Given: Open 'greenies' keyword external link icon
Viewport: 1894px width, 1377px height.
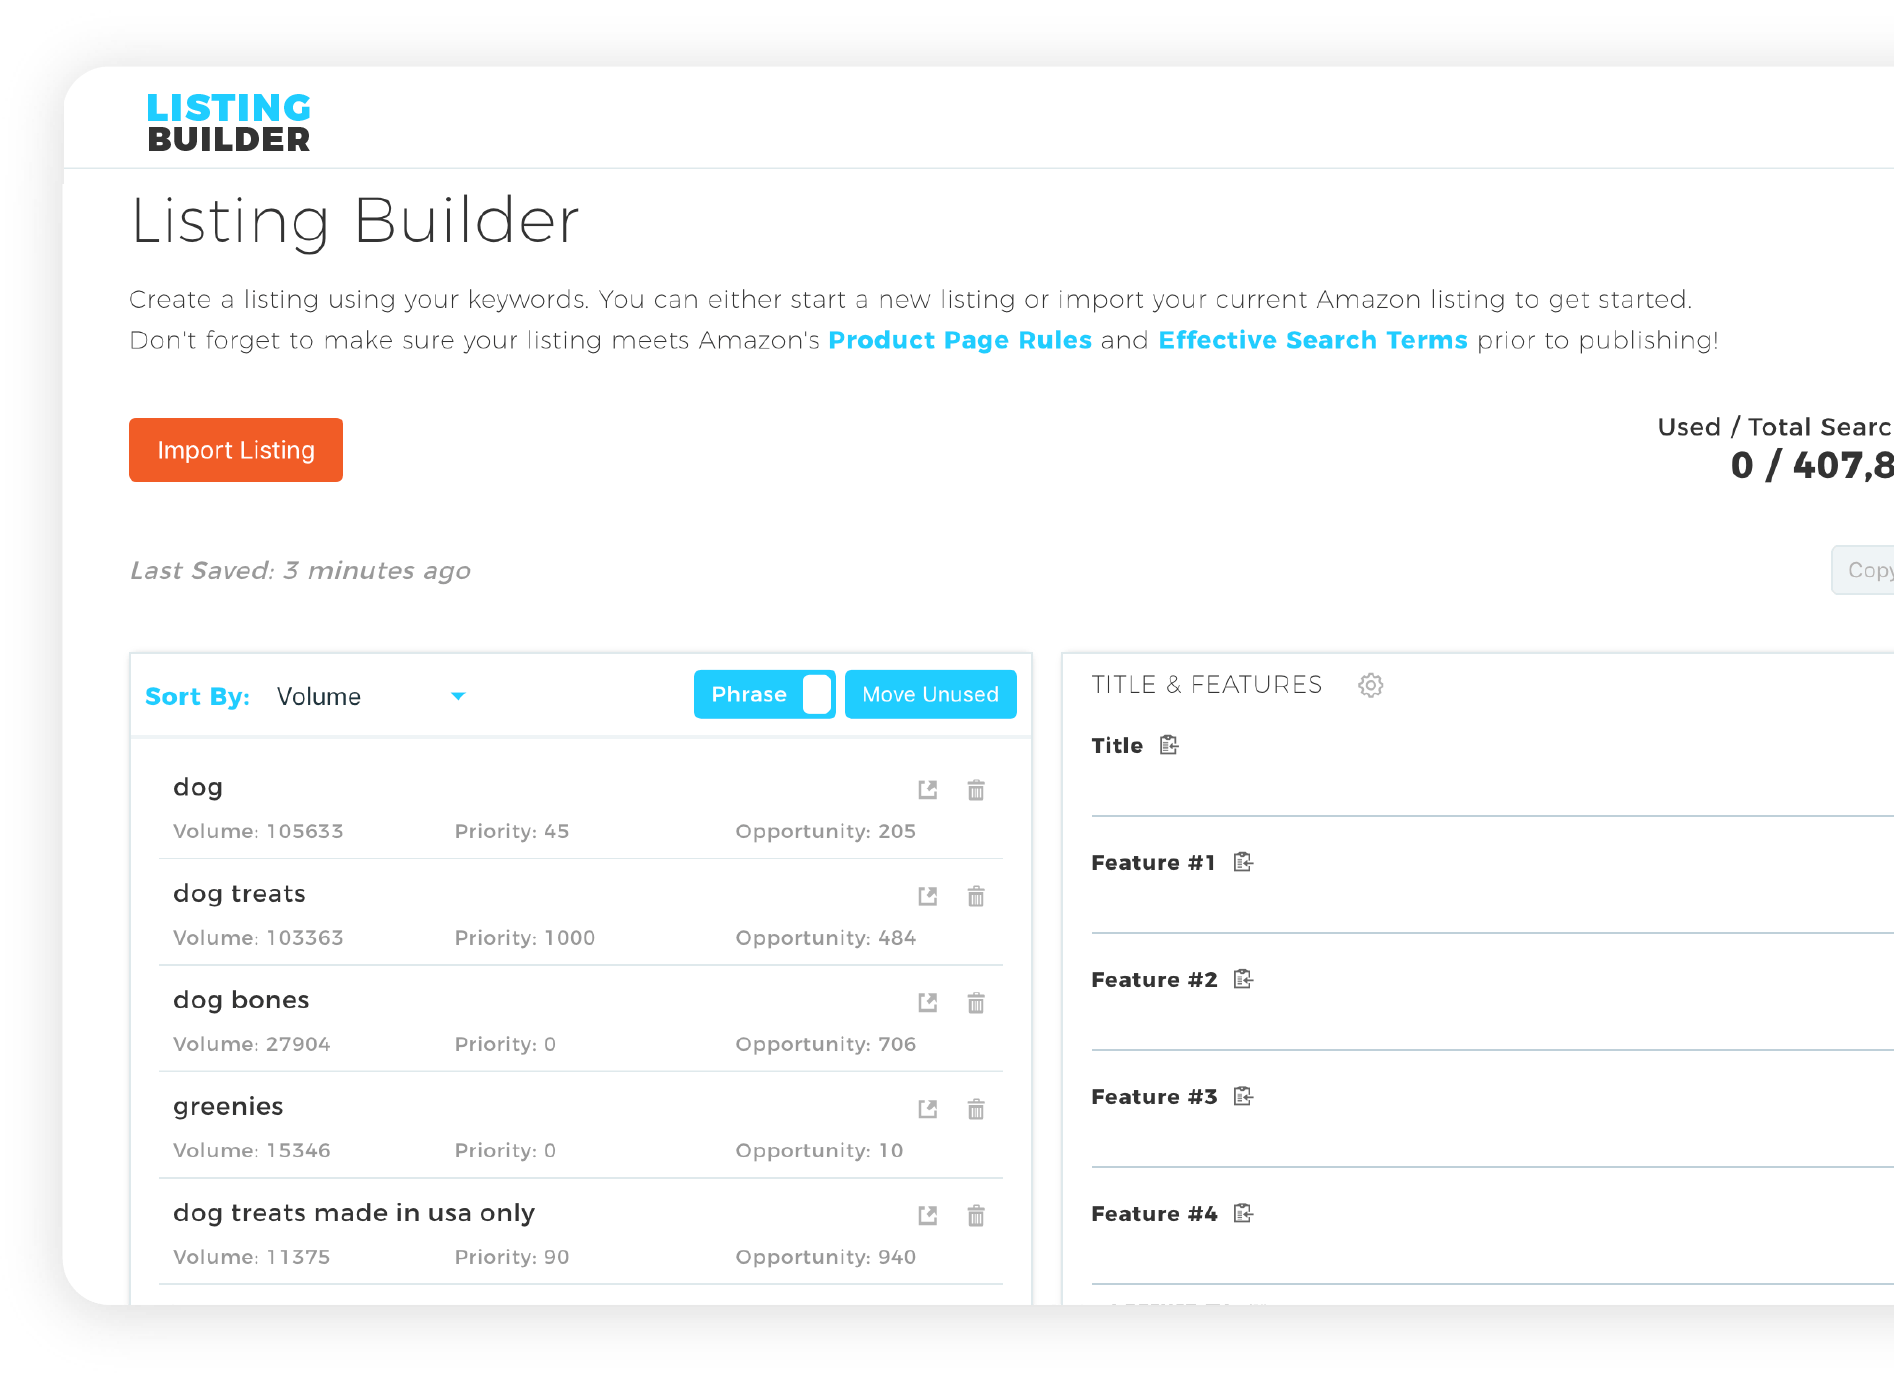Looking at the screenshot, I should tap(927, 1109).
